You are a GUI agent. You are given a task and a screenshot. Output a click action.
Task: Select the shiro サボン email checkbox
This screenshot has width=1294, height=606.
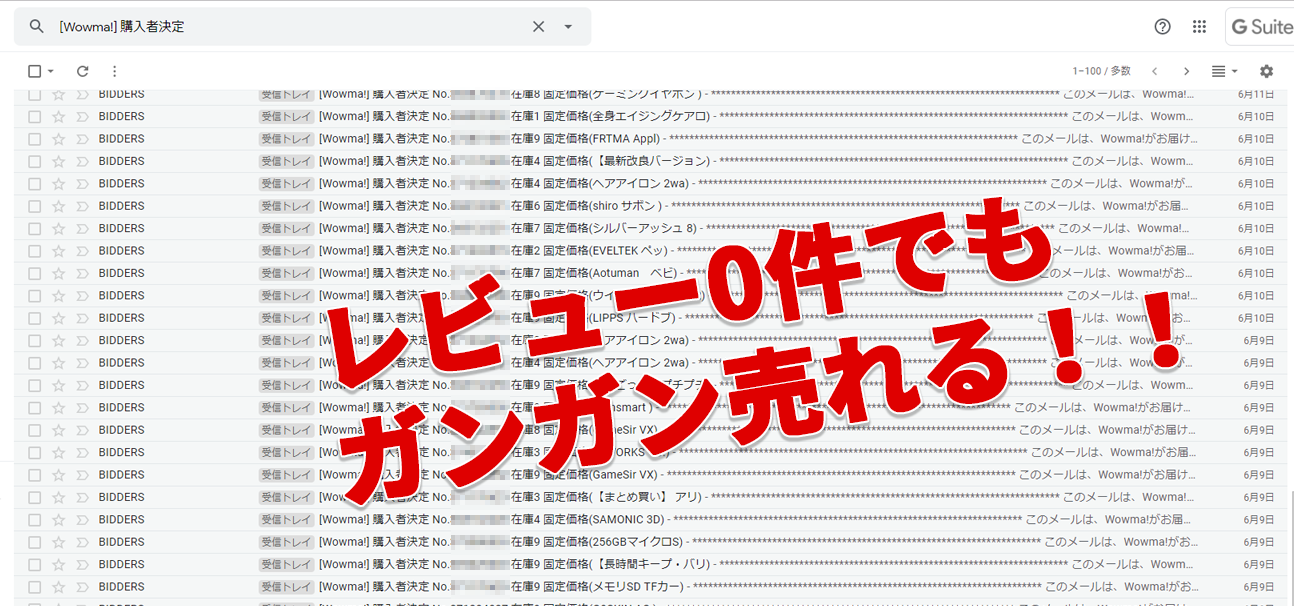click(x=35, y=206)
